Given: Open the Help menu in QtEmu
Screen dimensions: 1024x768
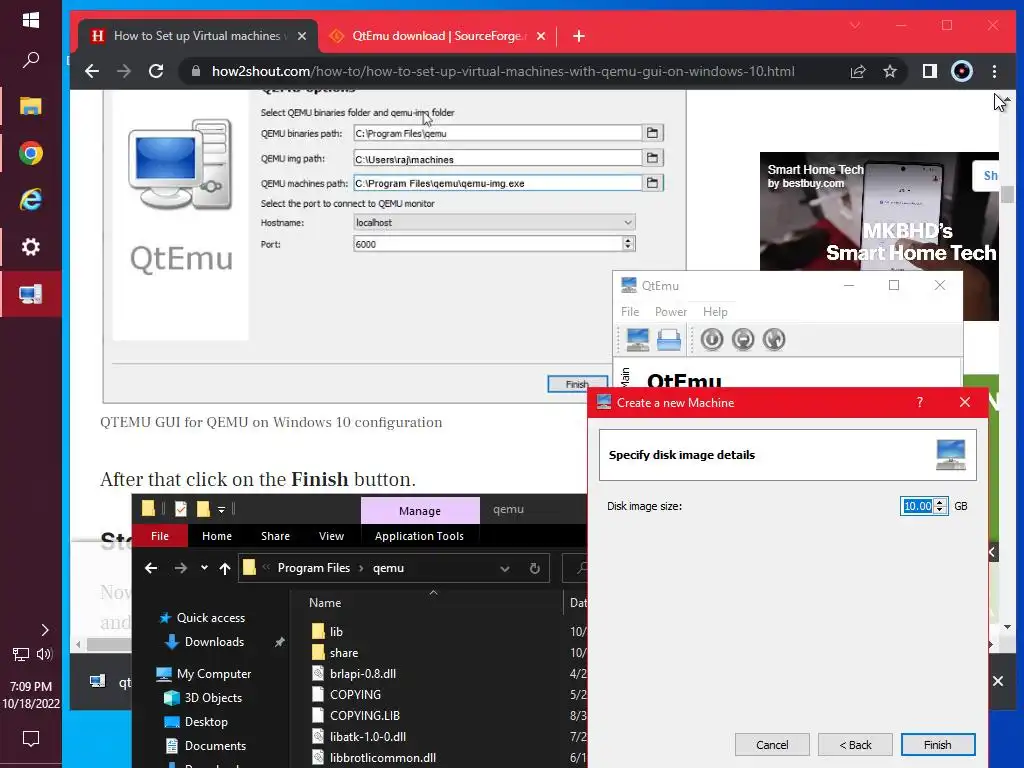Looking at the screenshot, I should click(x=715, y=312).
